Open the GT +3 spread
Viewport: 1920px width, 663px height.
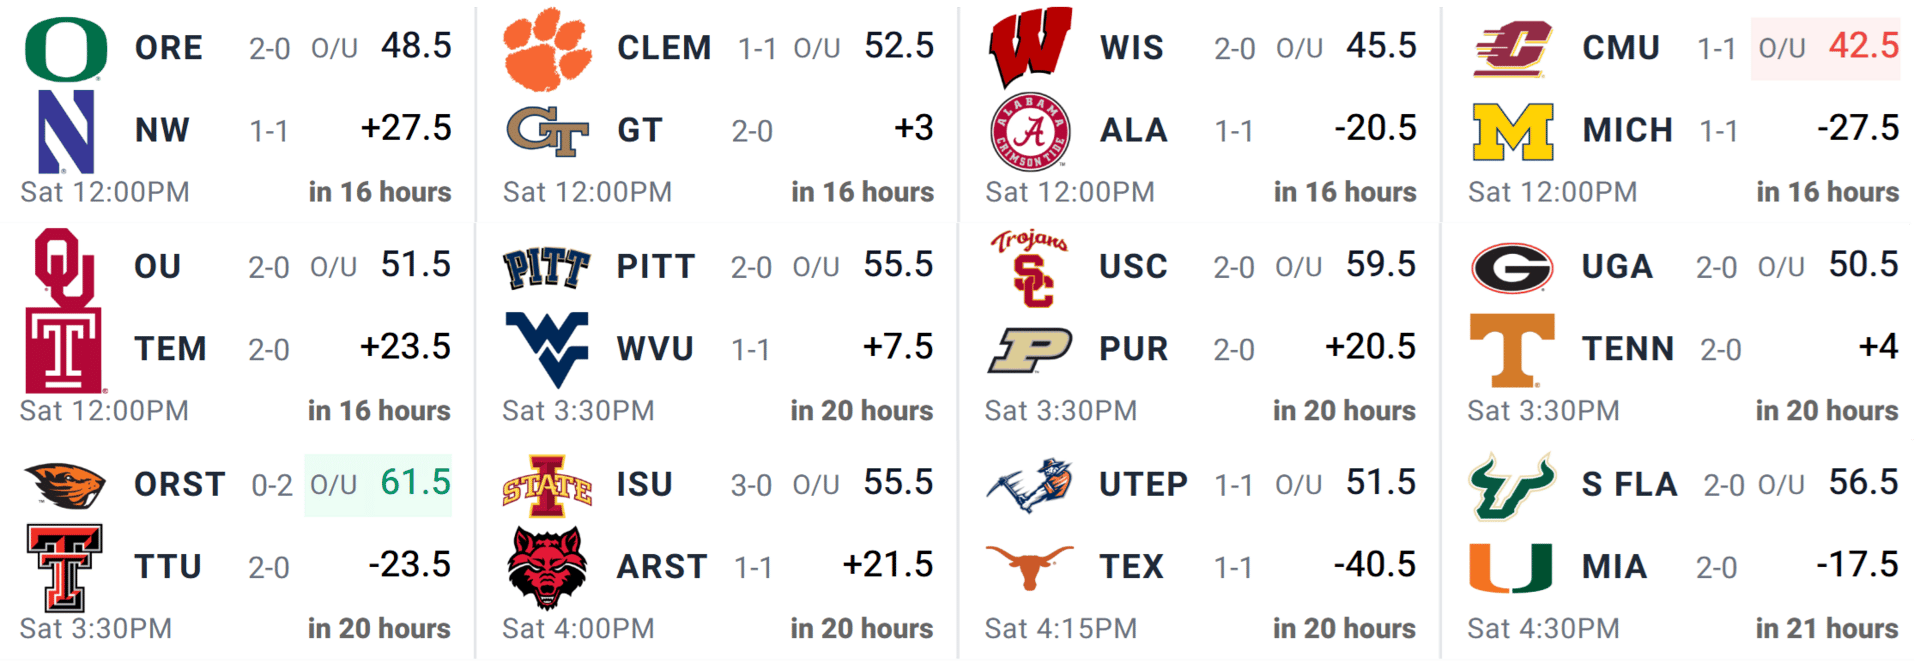913,129
